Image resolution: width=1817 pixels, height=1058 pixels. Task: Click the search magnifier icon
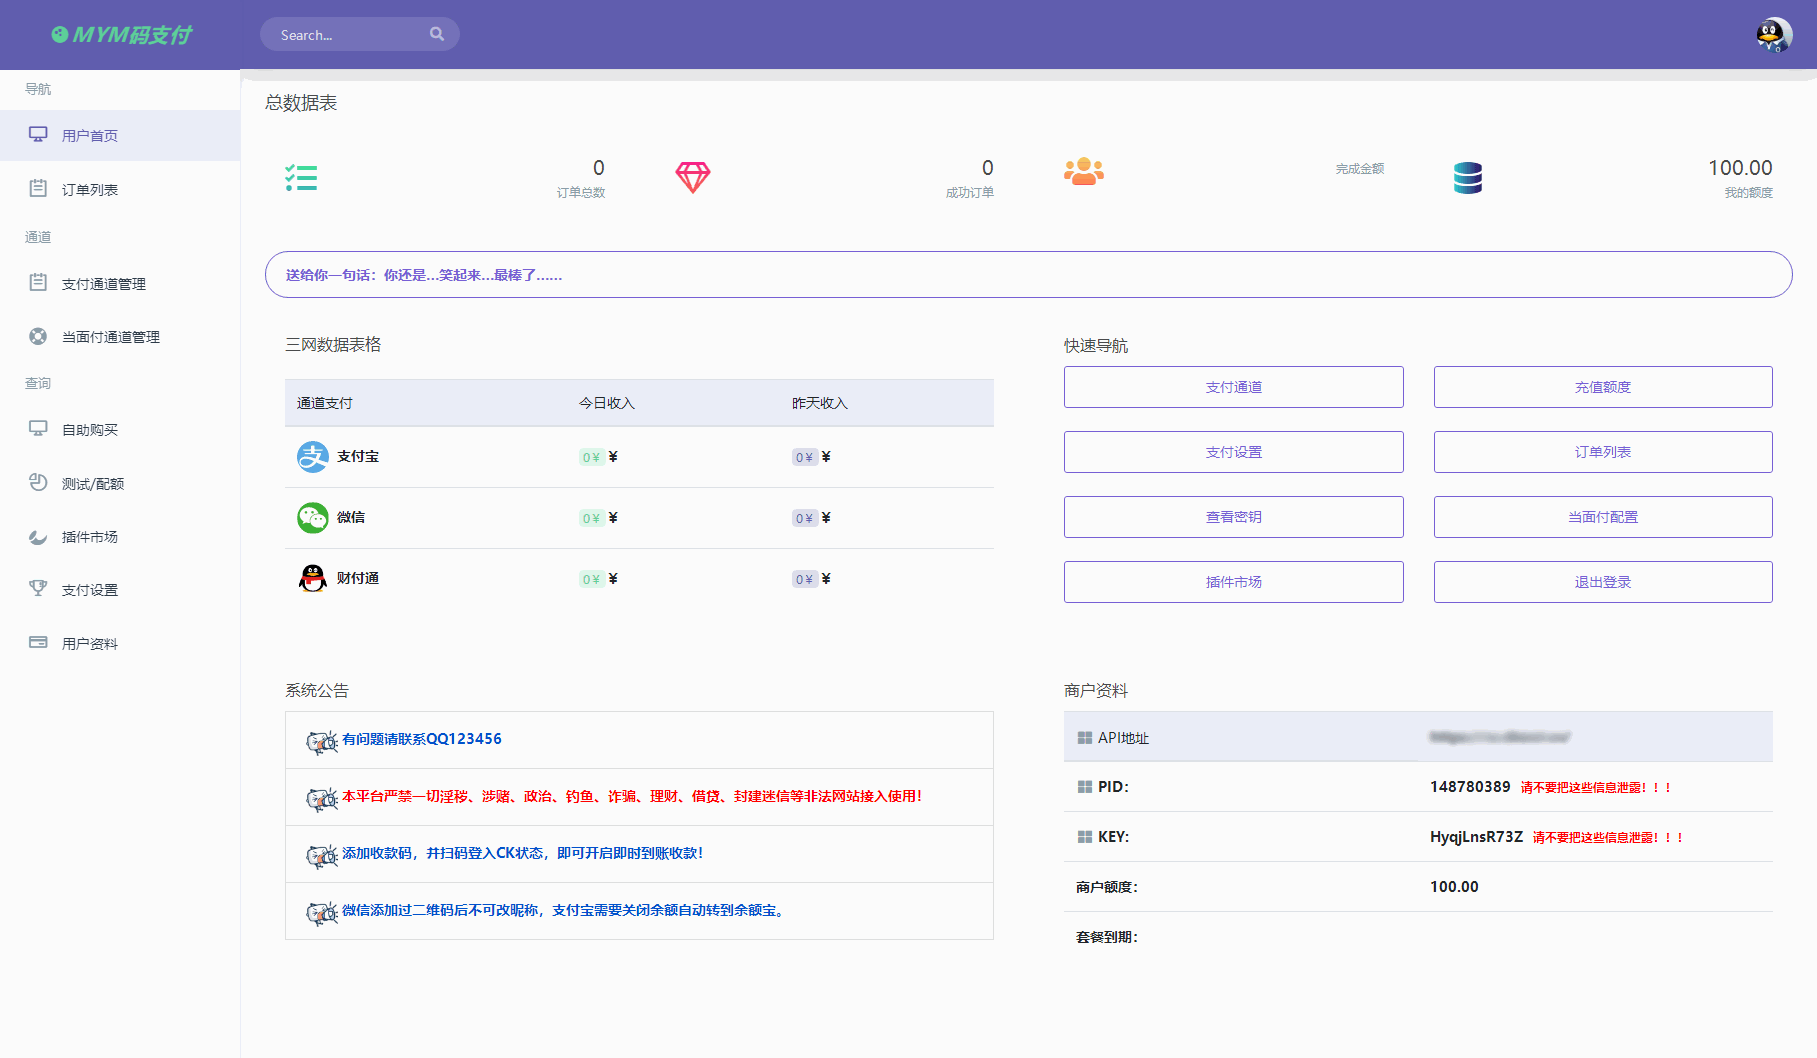click(437, 34)
